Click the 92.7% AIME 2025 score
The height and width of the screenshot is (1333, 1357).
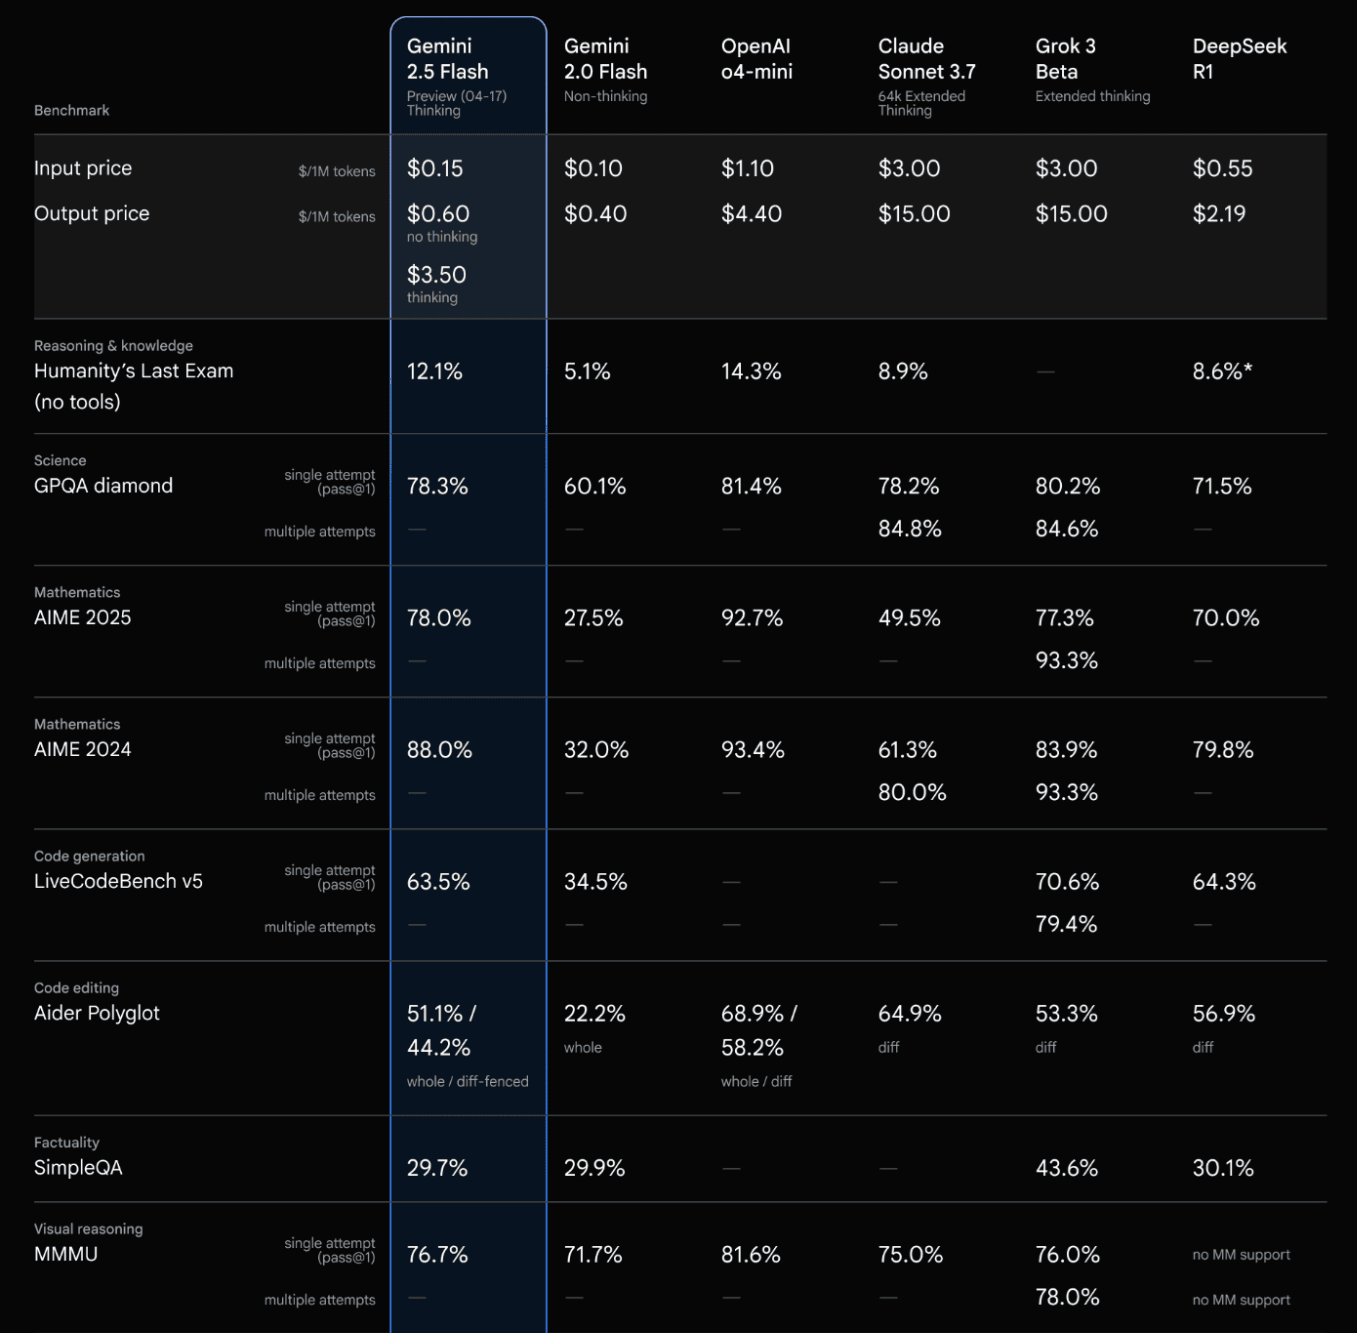point(752,618)
